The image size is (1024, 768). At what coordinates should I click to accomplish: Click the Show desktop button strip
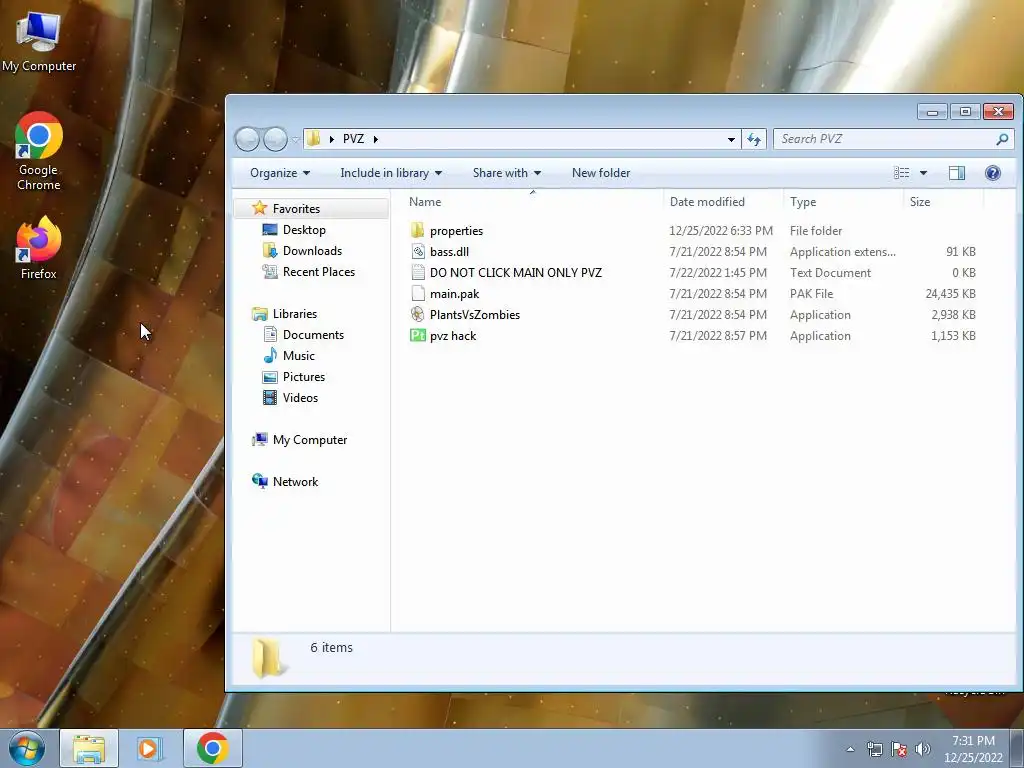[1017, 748]
